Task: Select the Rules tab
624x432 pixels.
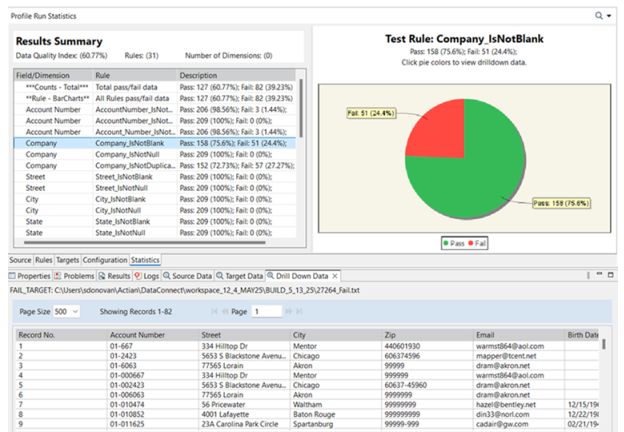Action: (x=43, y=260)
